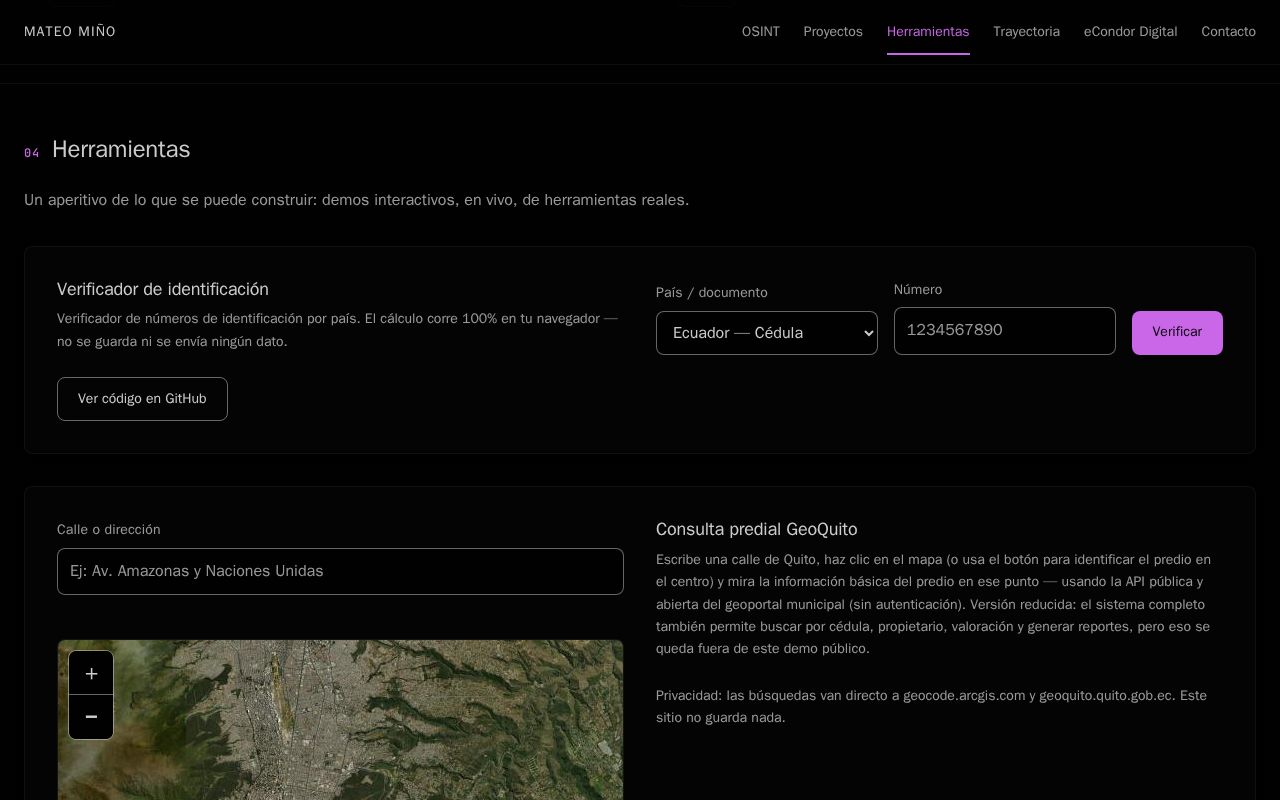Open the Trayectoria nav link
Viewport: 1280px width, 800px height.
[1026, 32]
